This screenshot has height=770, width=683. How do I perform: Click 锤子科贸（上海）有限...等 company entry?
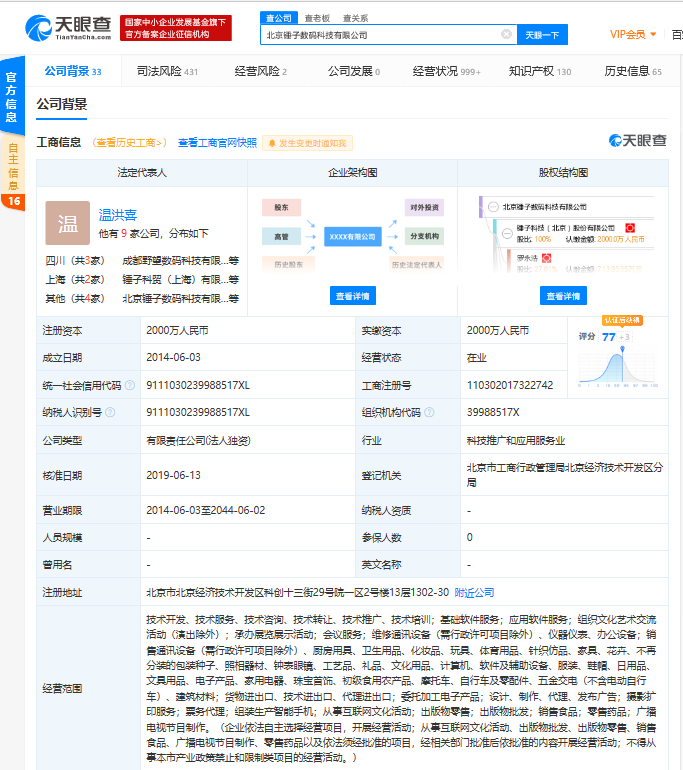(181, 279)
